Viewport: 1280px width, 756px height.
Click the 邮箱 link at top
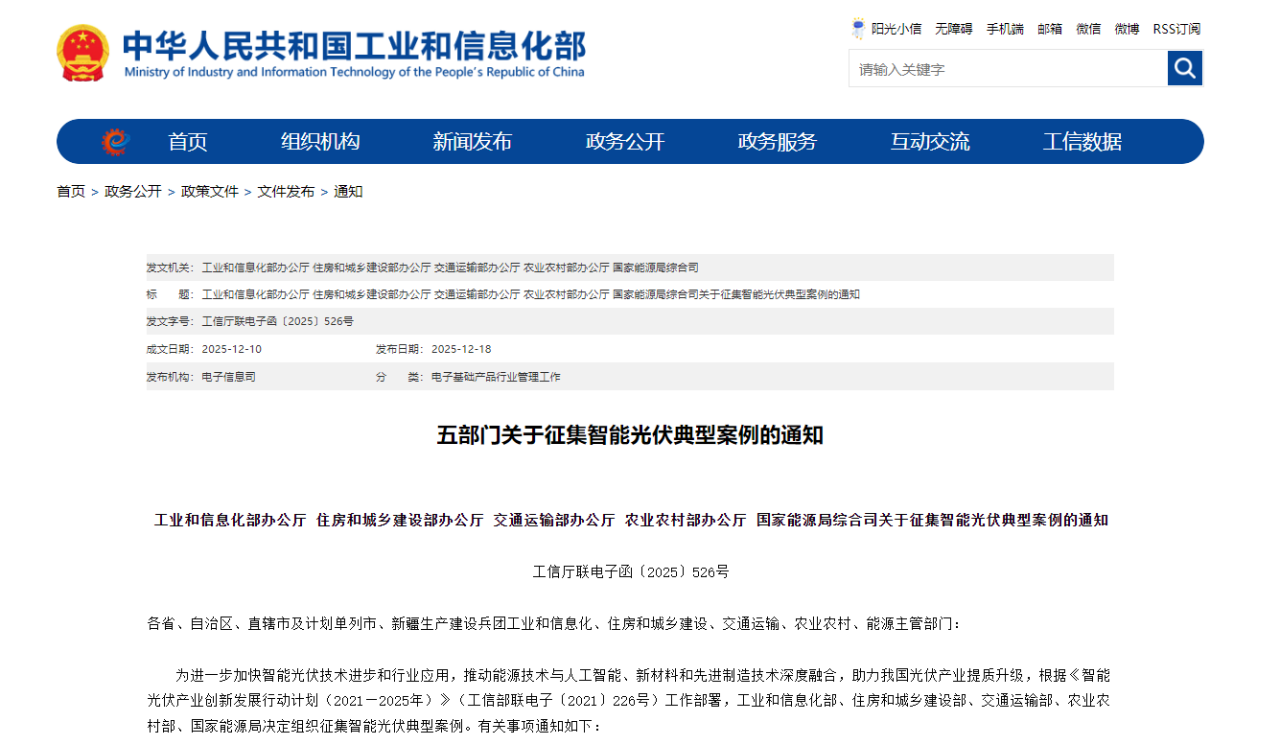pos(1049,29)
